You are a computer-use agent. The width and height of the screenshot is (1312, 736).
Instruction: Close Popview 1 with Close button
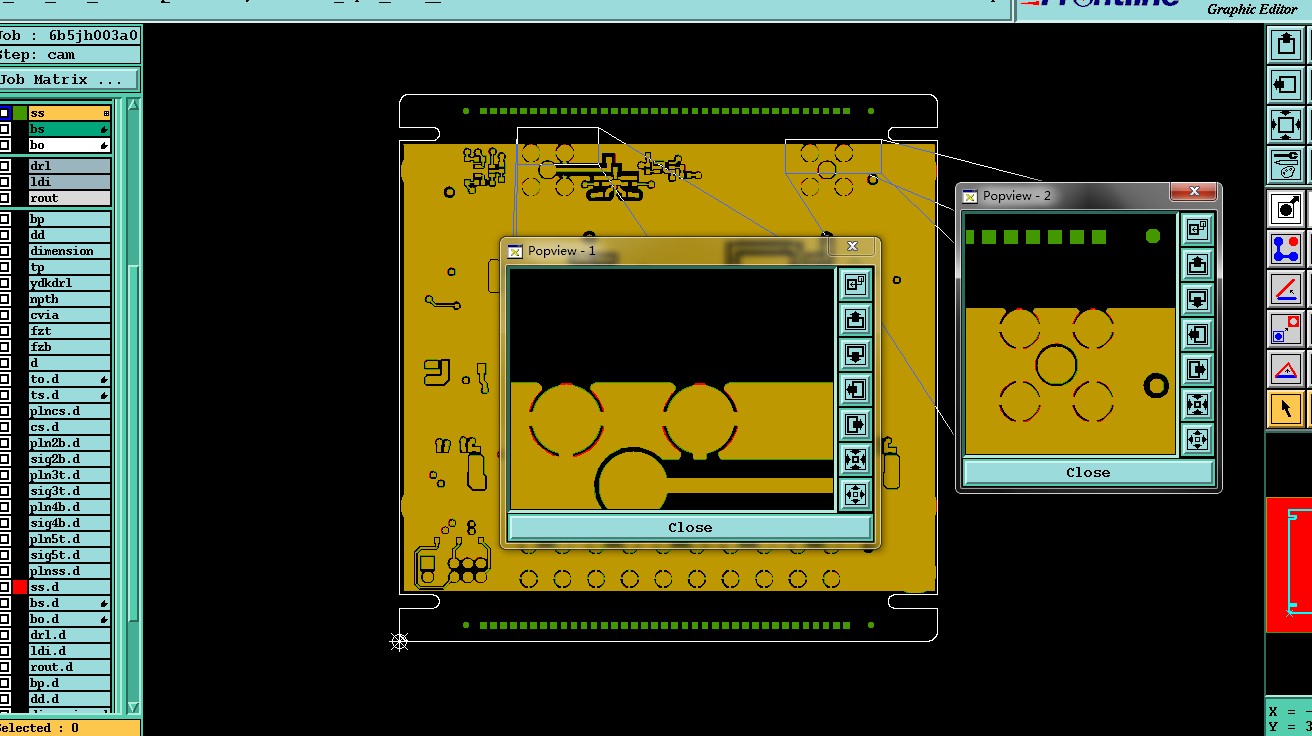[690, 527]
